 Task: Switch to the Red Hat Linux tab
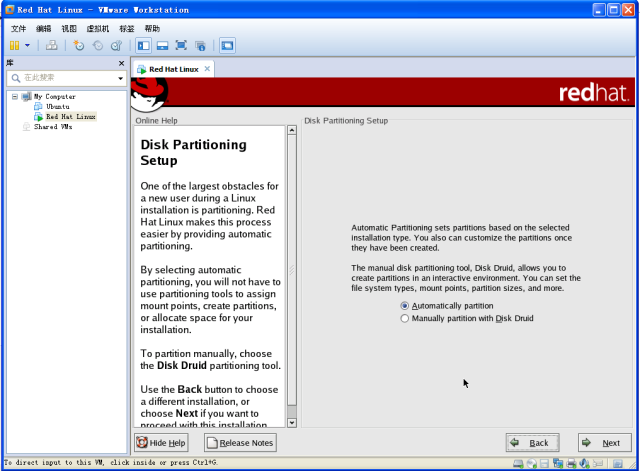(x=173, y=69)
